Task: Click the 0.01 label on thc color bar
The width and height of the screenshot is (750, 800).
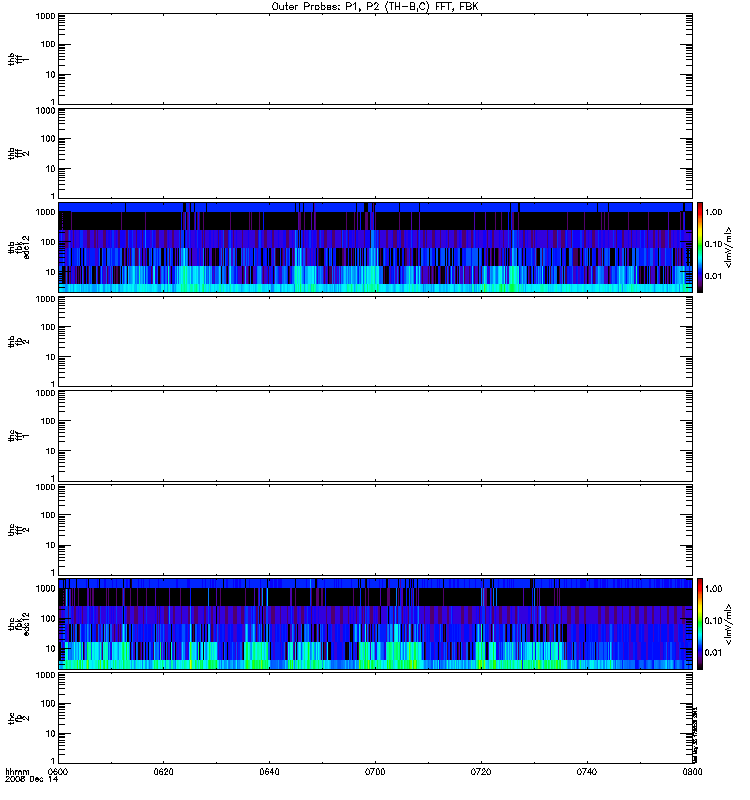Action: 713,653
